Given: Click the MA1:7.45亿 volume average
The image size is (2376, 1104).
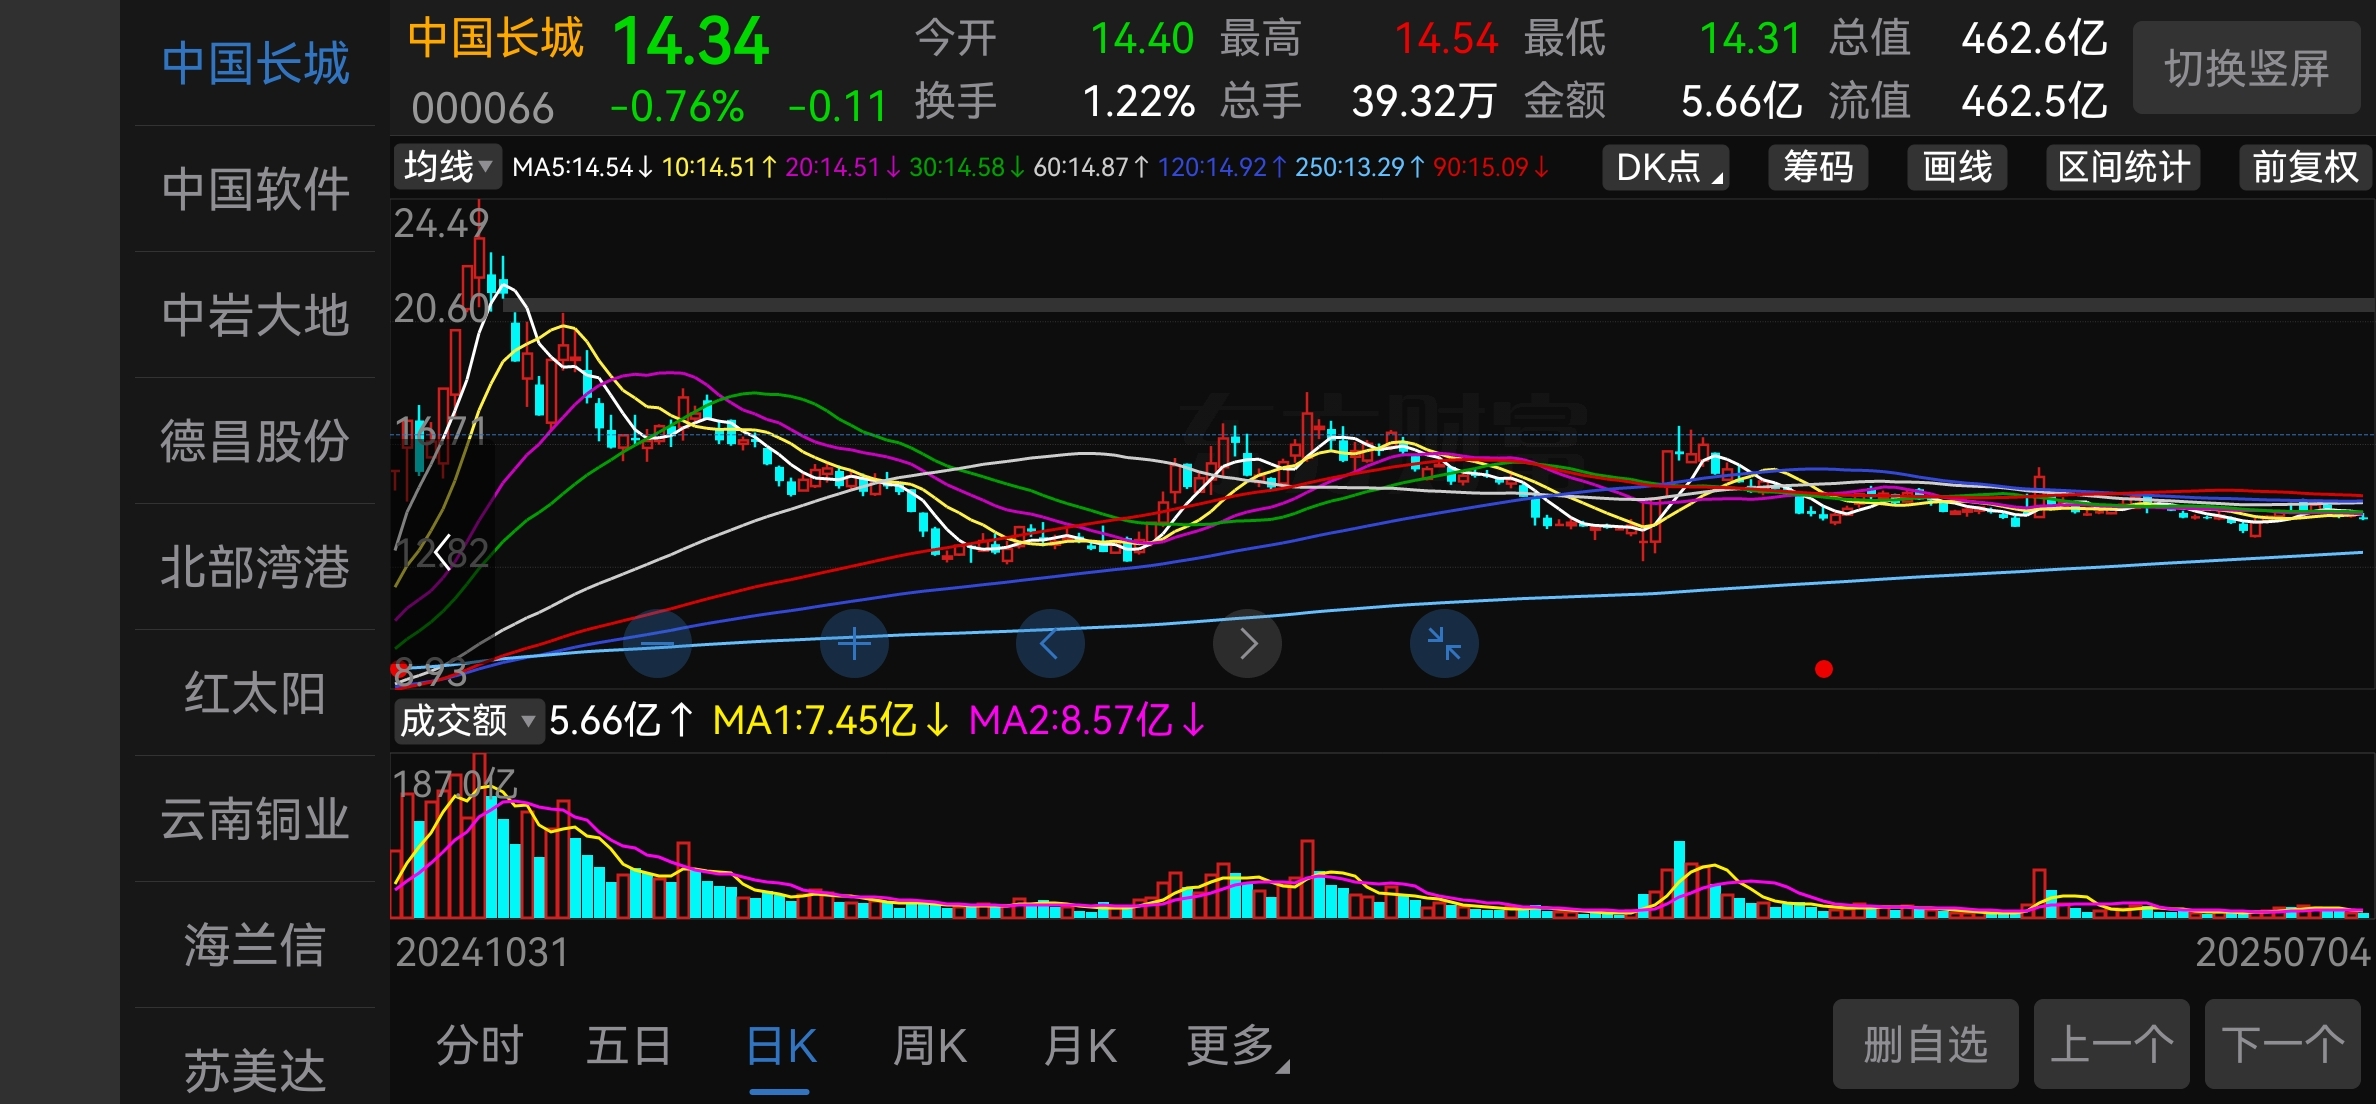Looking at the screenshot, I should click(x=830, y=720).
